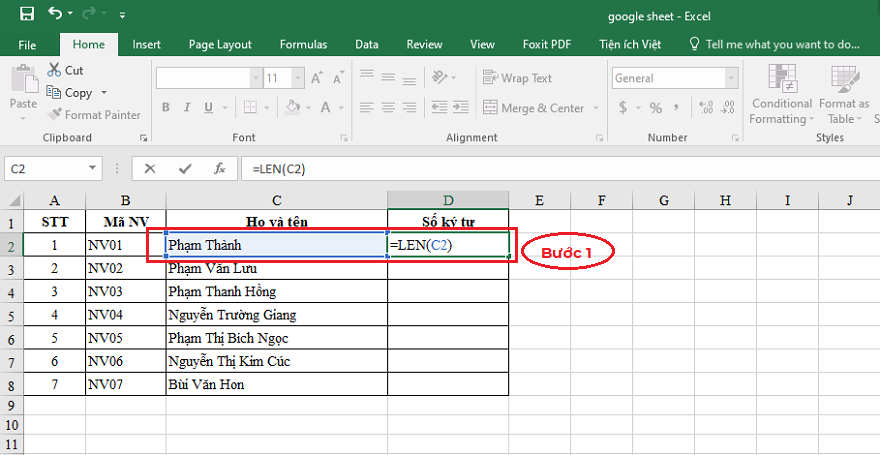This screenshot has width=880, height=455.
Task: Click the Decrease Decimal icon
Action: (x=728, y=107)
